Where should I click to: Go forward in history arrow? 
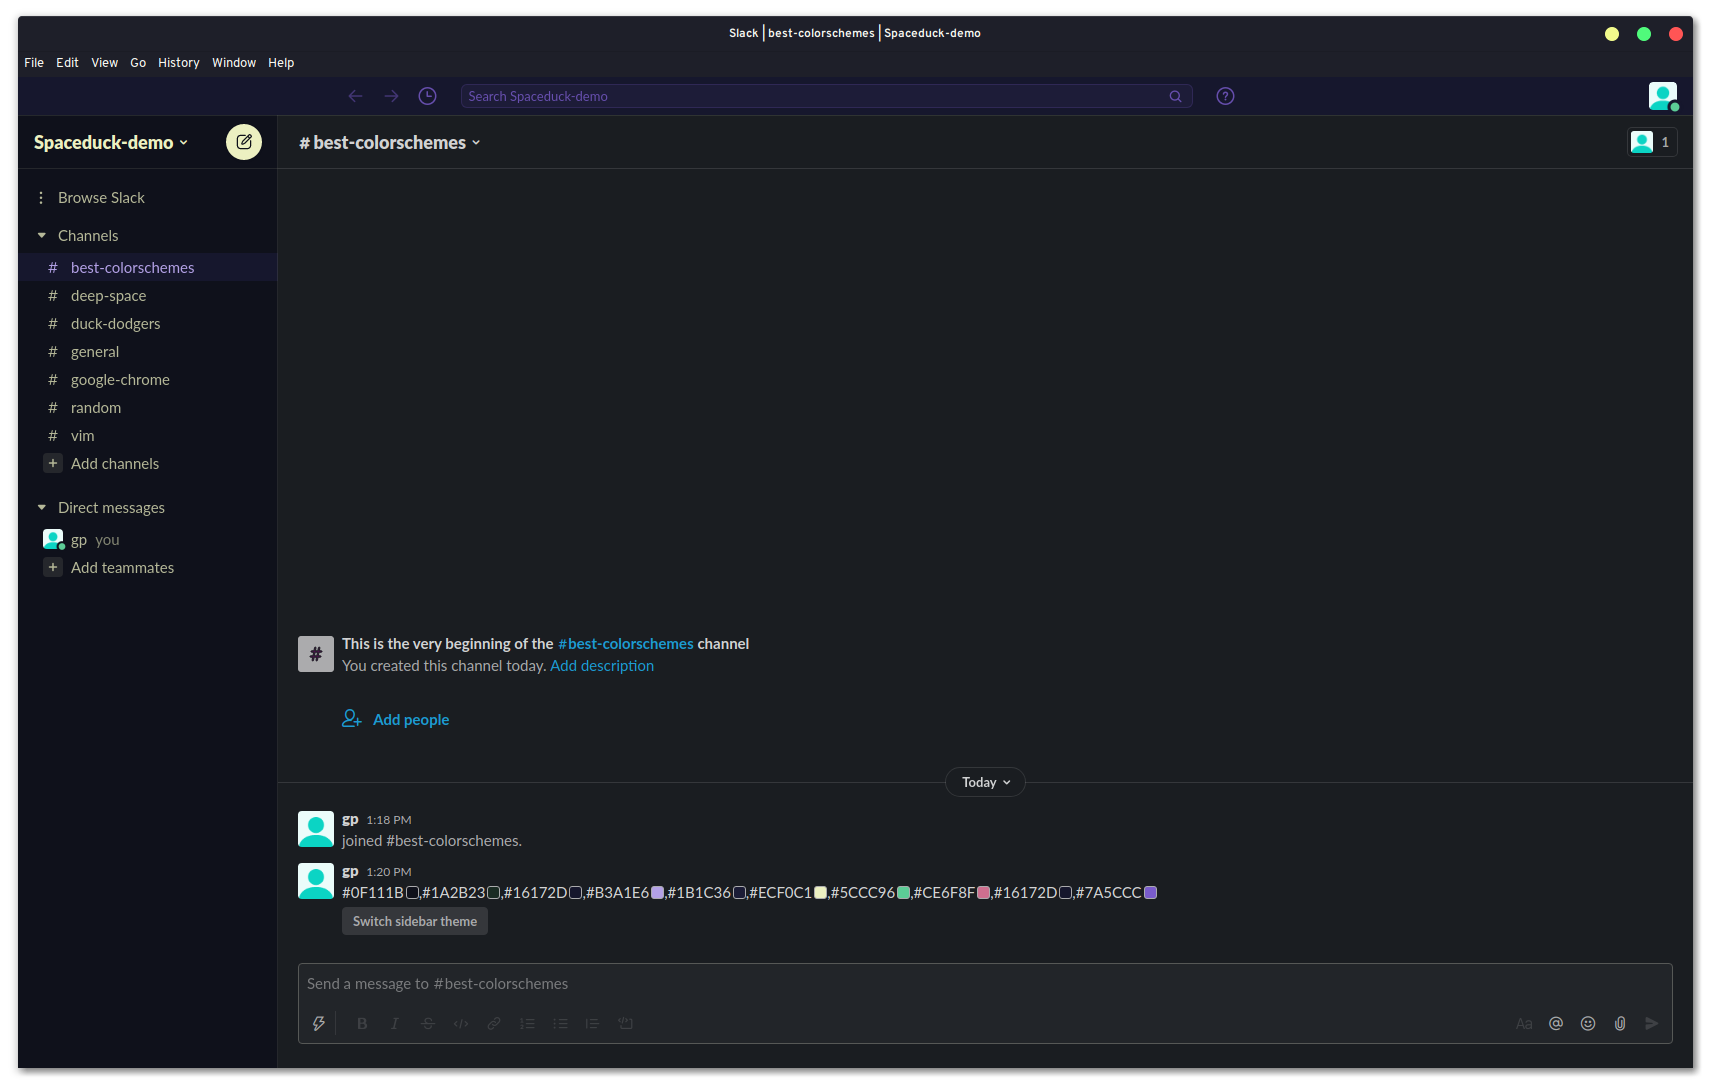391,96
